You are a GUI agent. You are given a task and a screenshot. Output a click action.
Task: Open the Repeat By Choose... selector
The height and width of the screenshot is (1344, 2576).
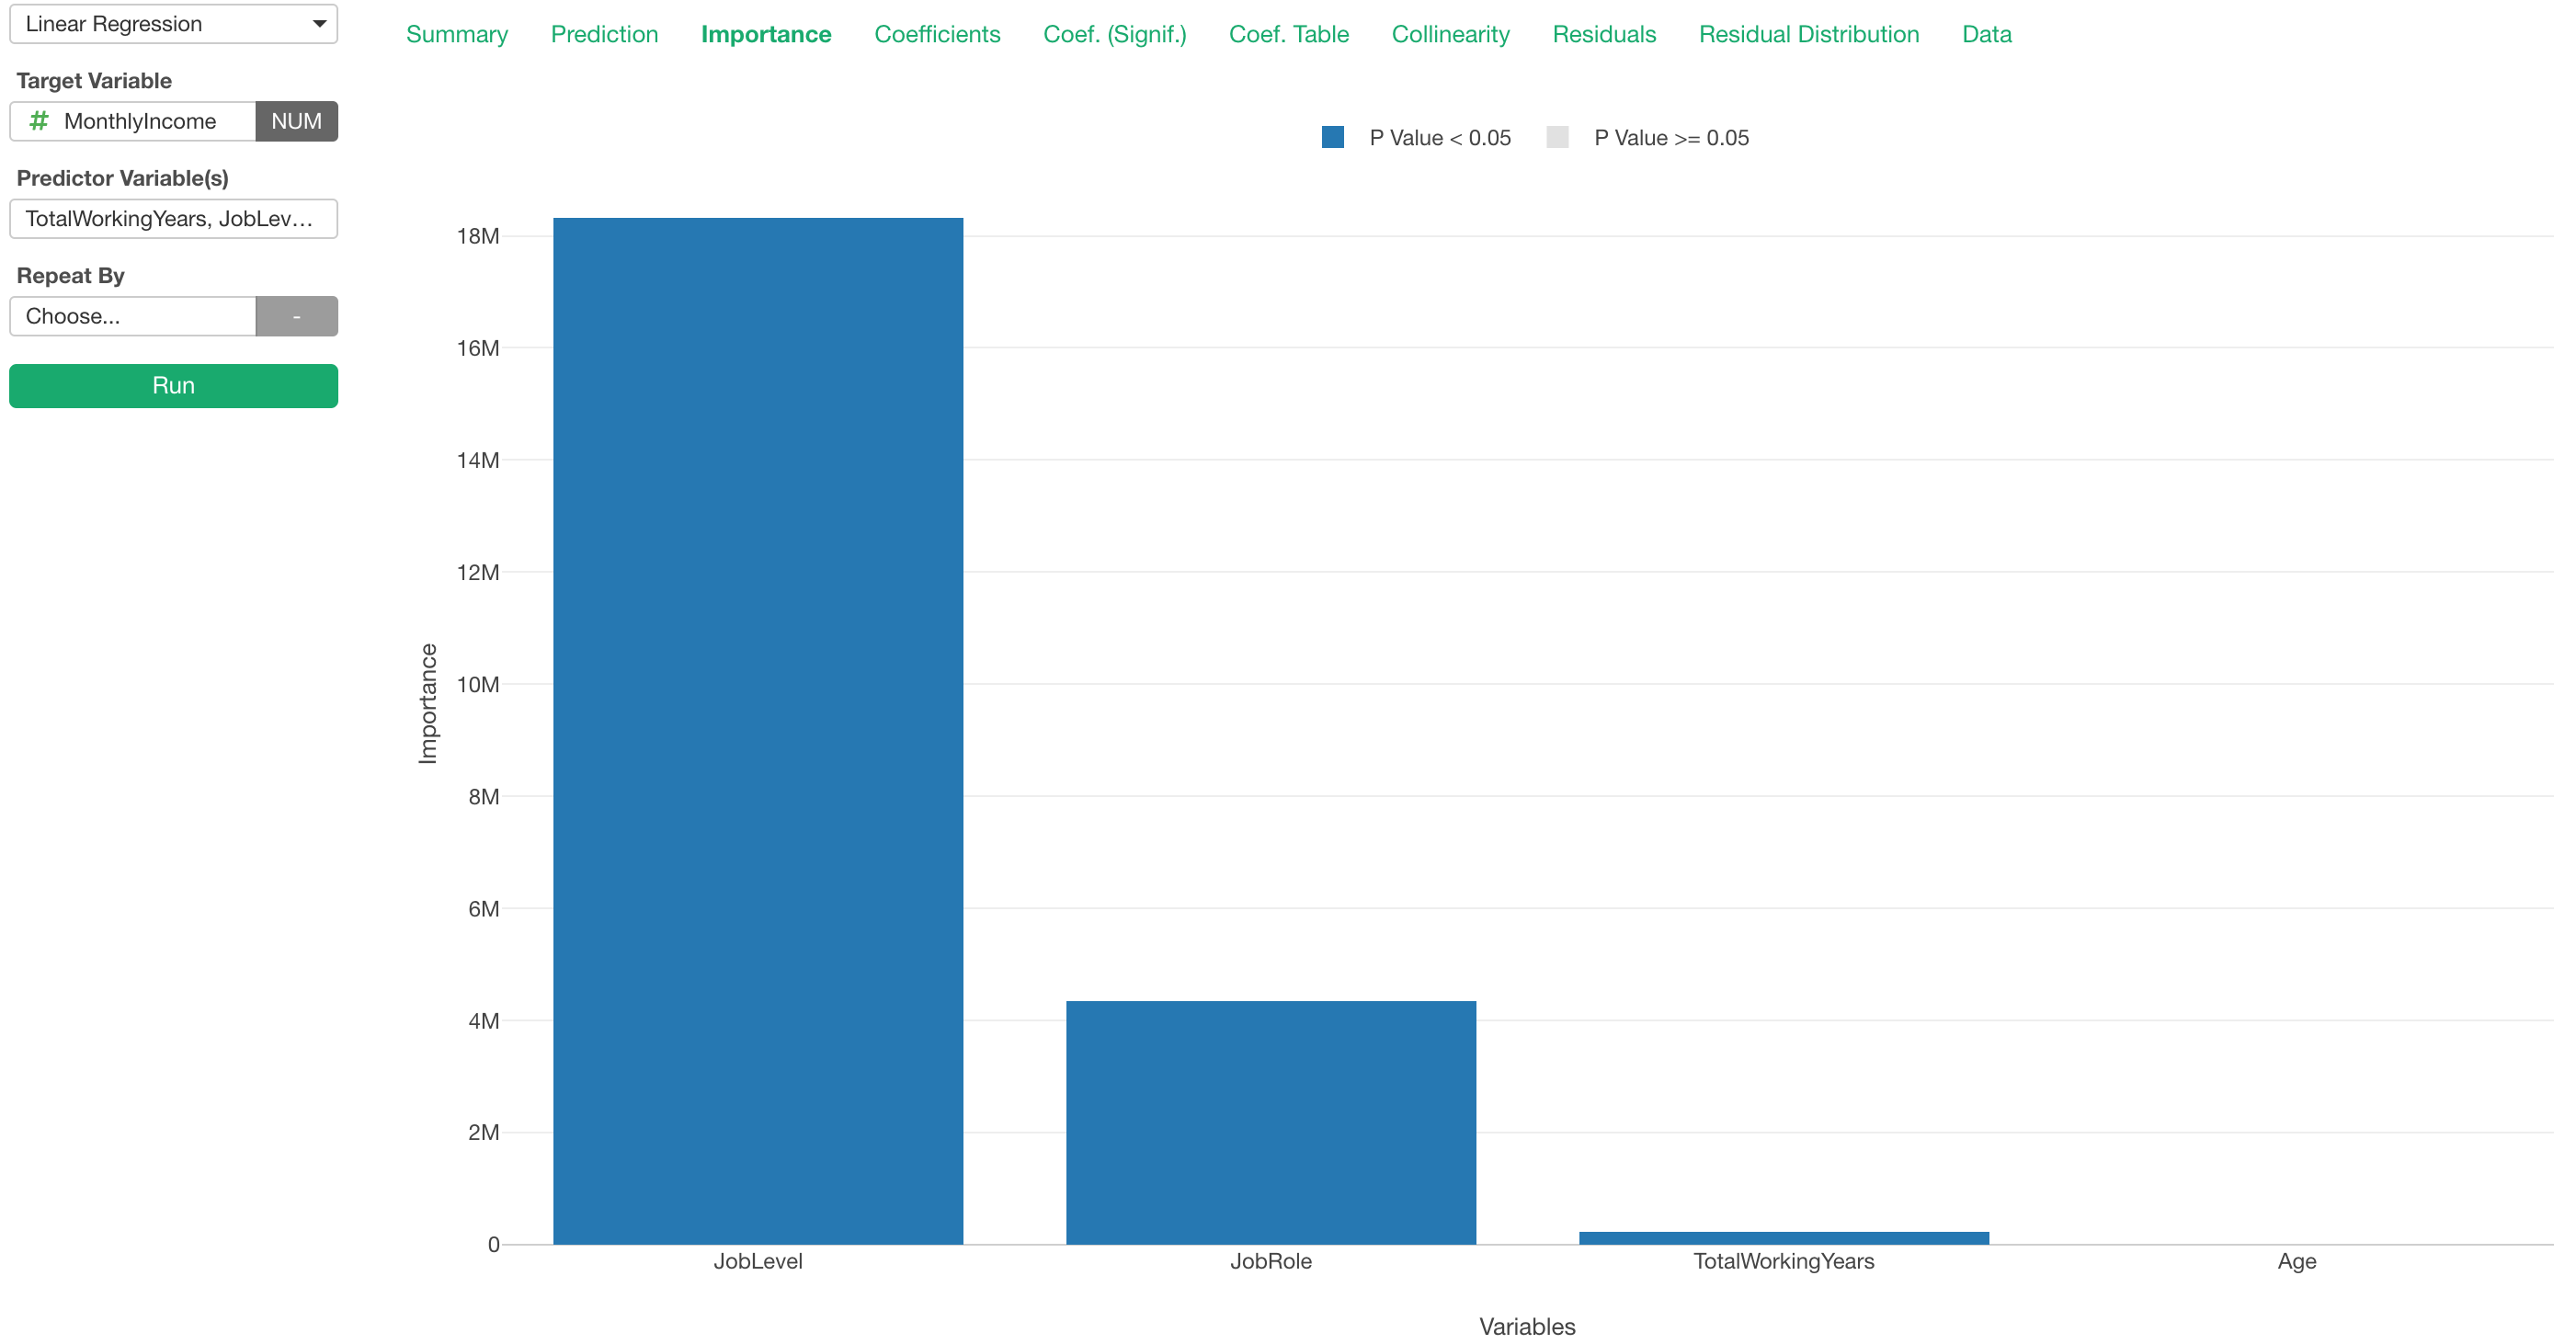pos(133,315)
